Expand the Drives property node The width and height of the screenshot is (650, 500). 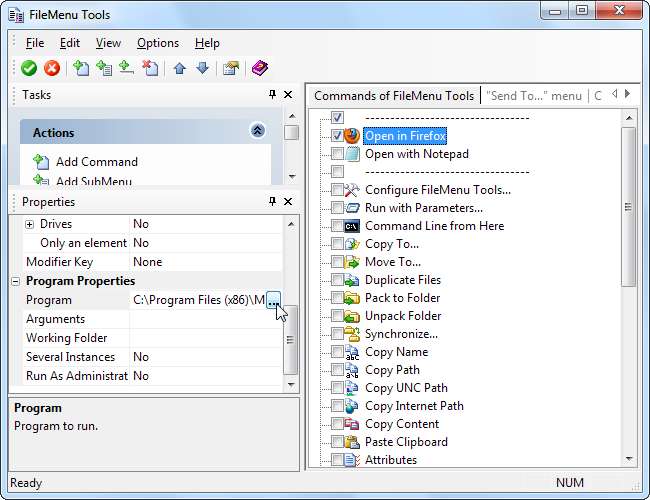(29, 224)
